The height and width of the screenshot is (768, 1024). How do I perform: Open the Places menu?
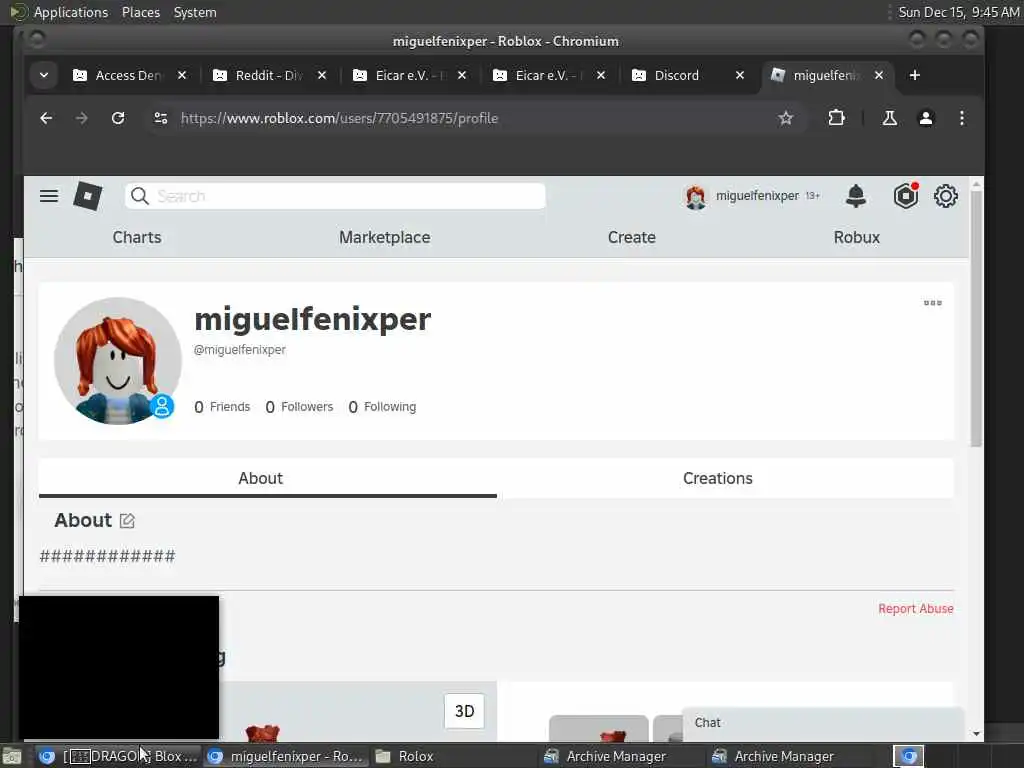click(x=140, y=12)
